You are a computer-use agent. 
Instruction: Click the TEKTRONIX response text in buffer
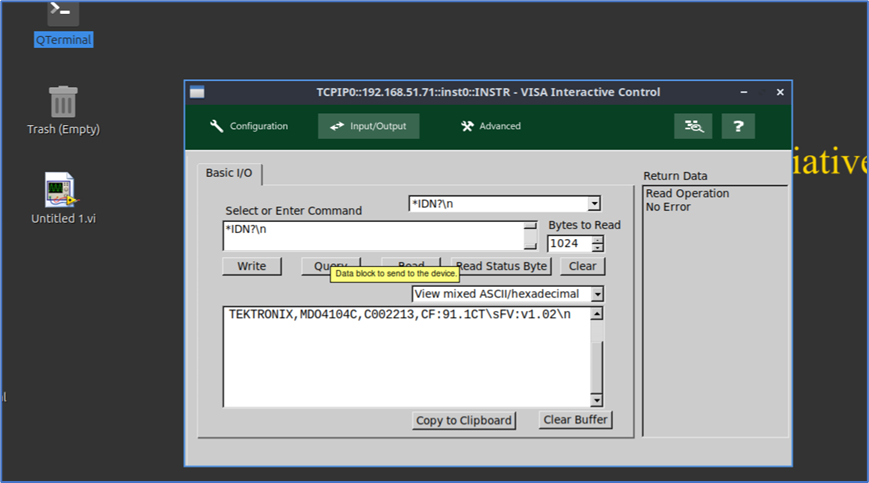point(400,315)
